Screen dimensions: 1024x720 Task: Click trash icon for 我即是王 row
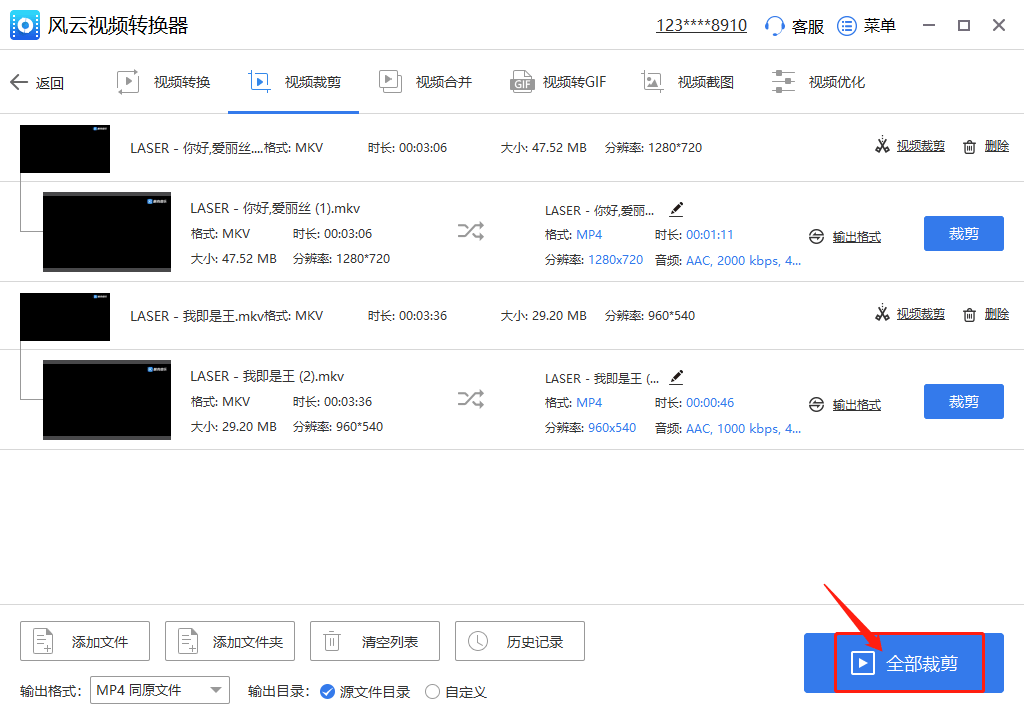click(969, 315)
